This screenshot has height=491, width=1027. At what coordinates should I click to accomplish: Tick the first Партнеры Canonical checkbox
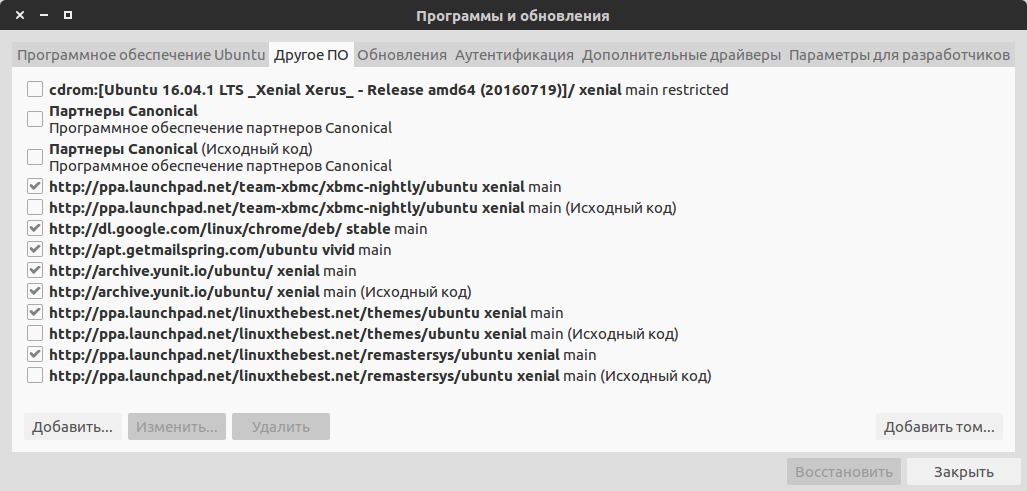pos(35,119)
